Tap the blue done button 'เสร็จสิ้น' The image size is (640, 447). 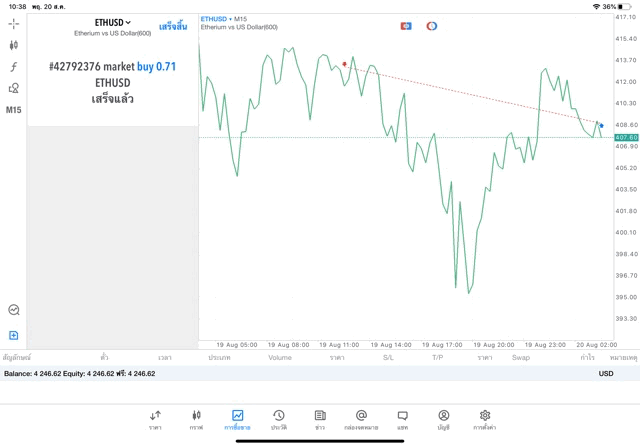pyautogui.click(x=173, y=26)
